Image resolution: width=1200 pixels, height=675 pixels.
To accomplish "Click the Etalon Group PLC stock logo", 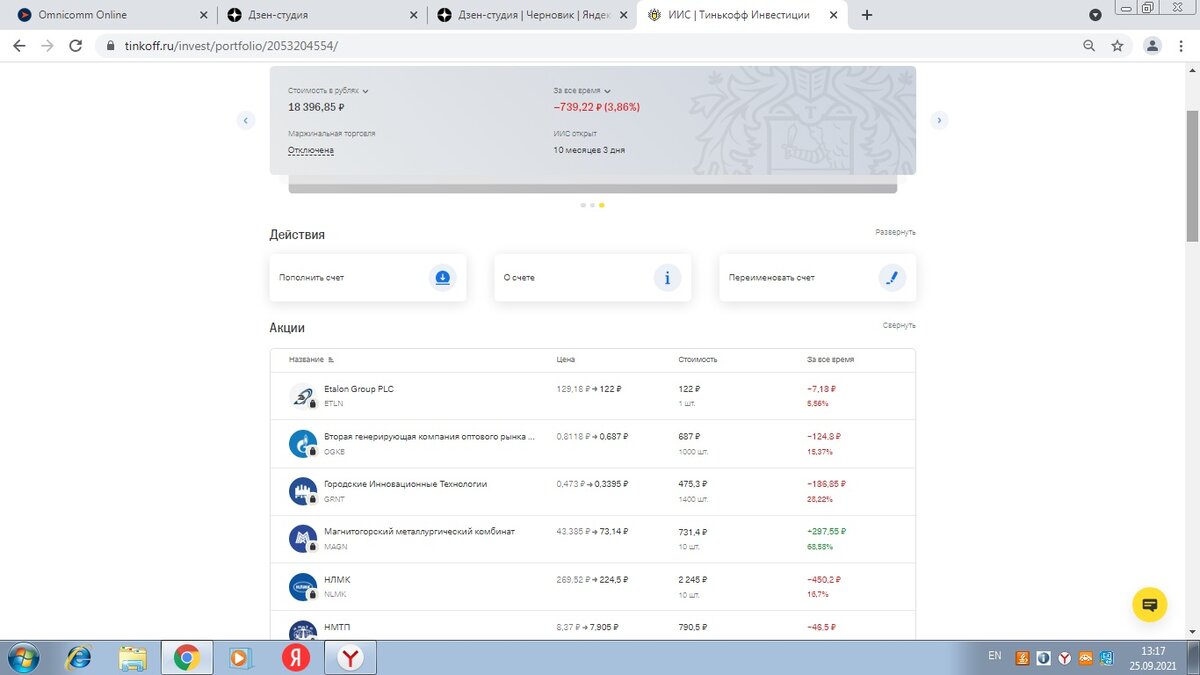I will pos(303,396).
